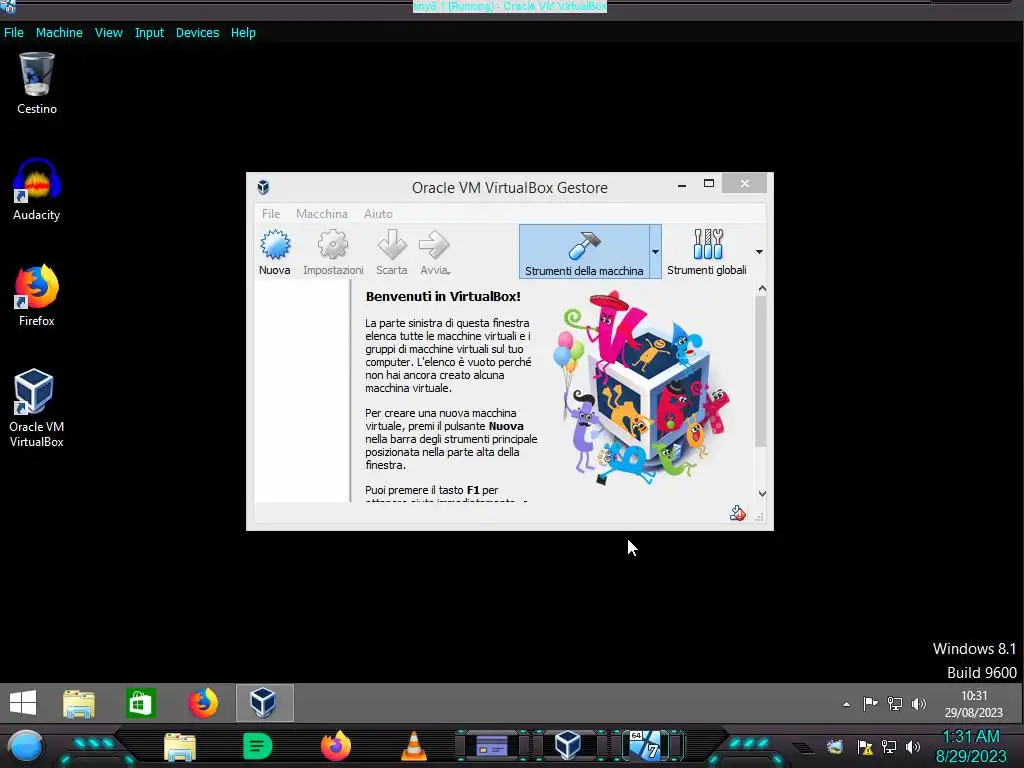This screenshot has width=1024, height=768.
Task: Open the Macchina menu
Action: click(322, 214)
